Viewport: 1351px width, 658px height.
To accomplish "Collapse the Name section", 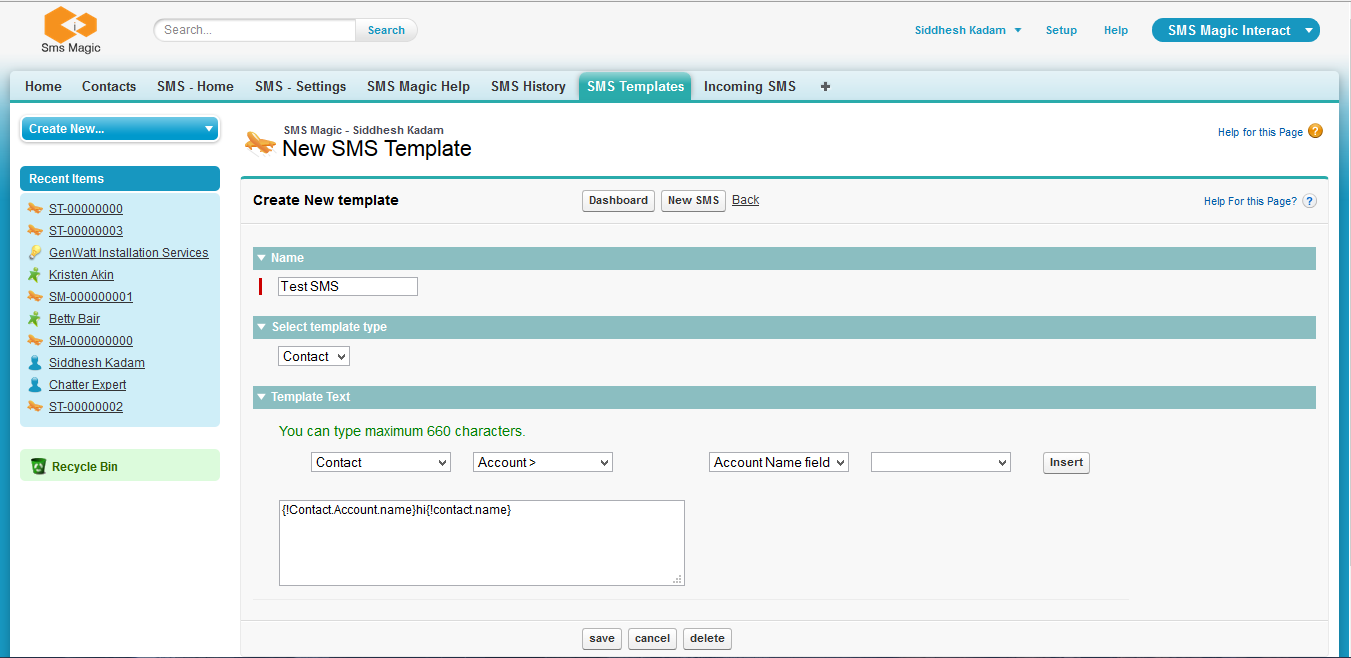I will point(261,258).
